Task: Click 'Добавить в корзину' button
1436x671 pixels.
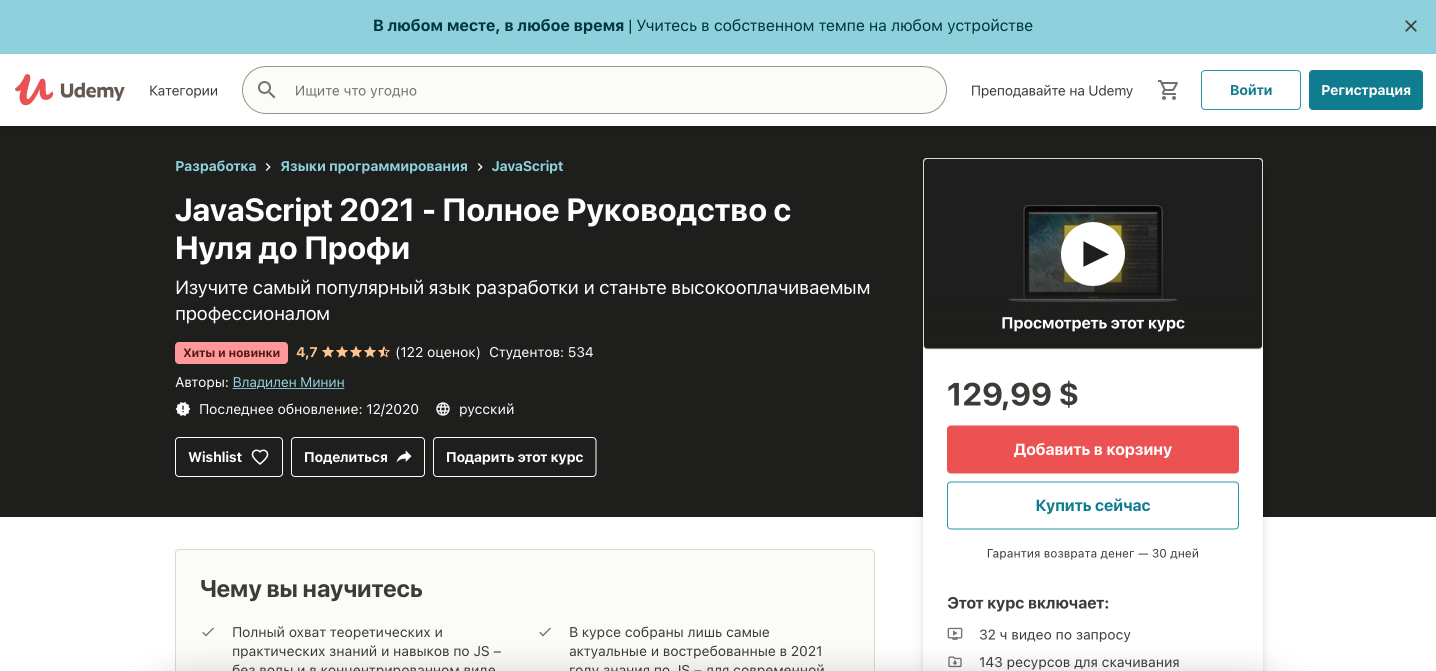Action: [1093, 450]
